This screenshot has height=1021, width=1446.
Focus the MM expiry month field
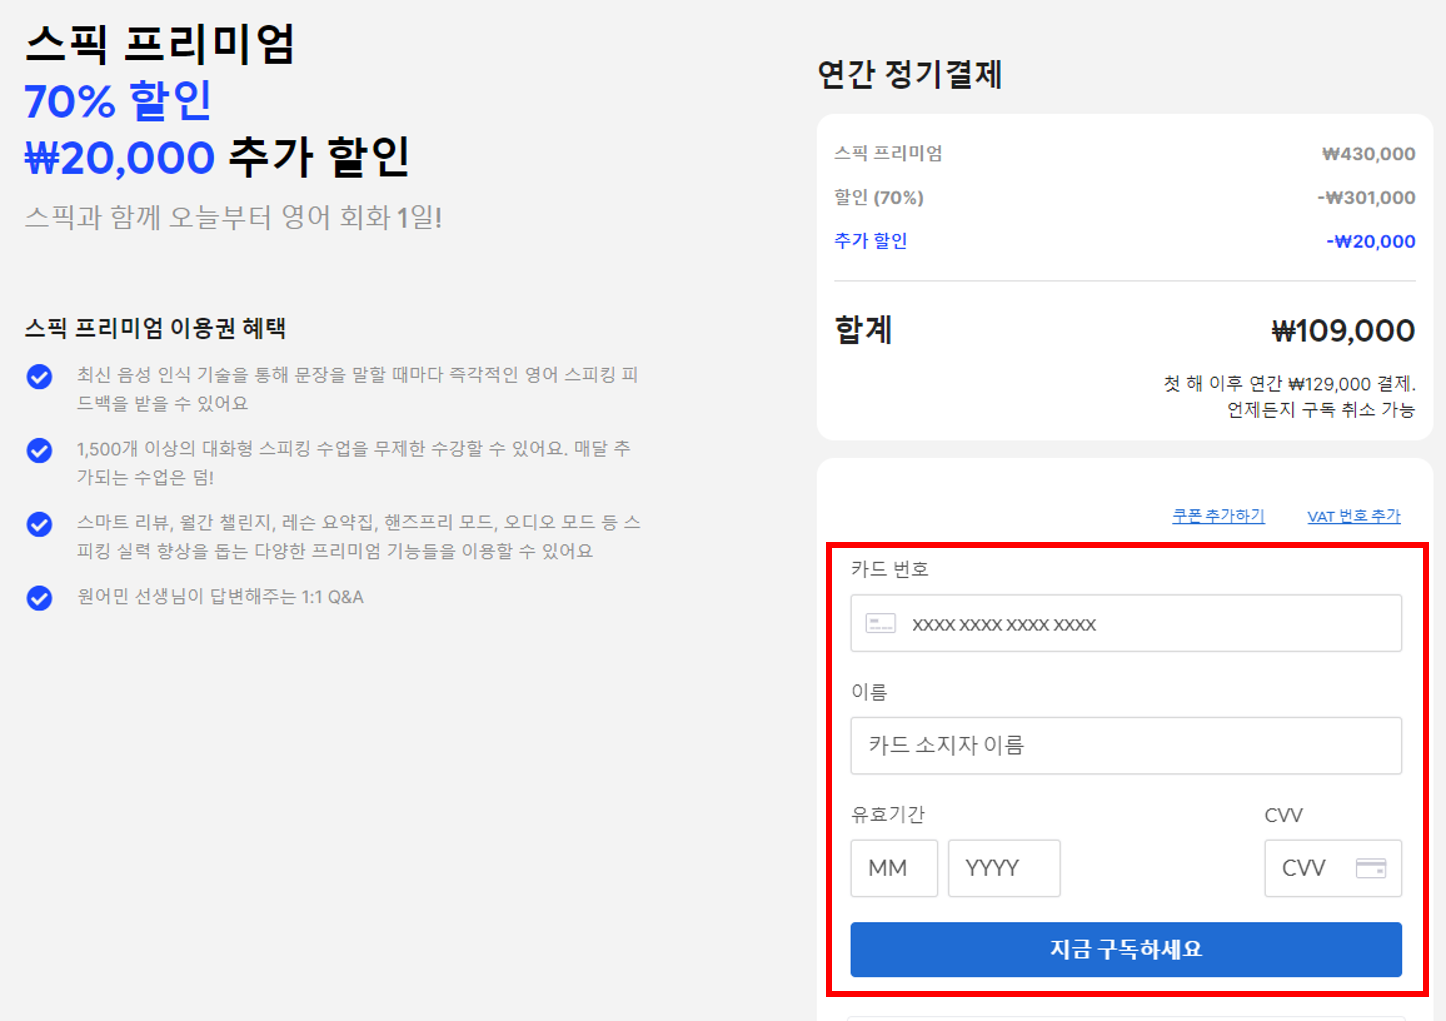[894, 868]
